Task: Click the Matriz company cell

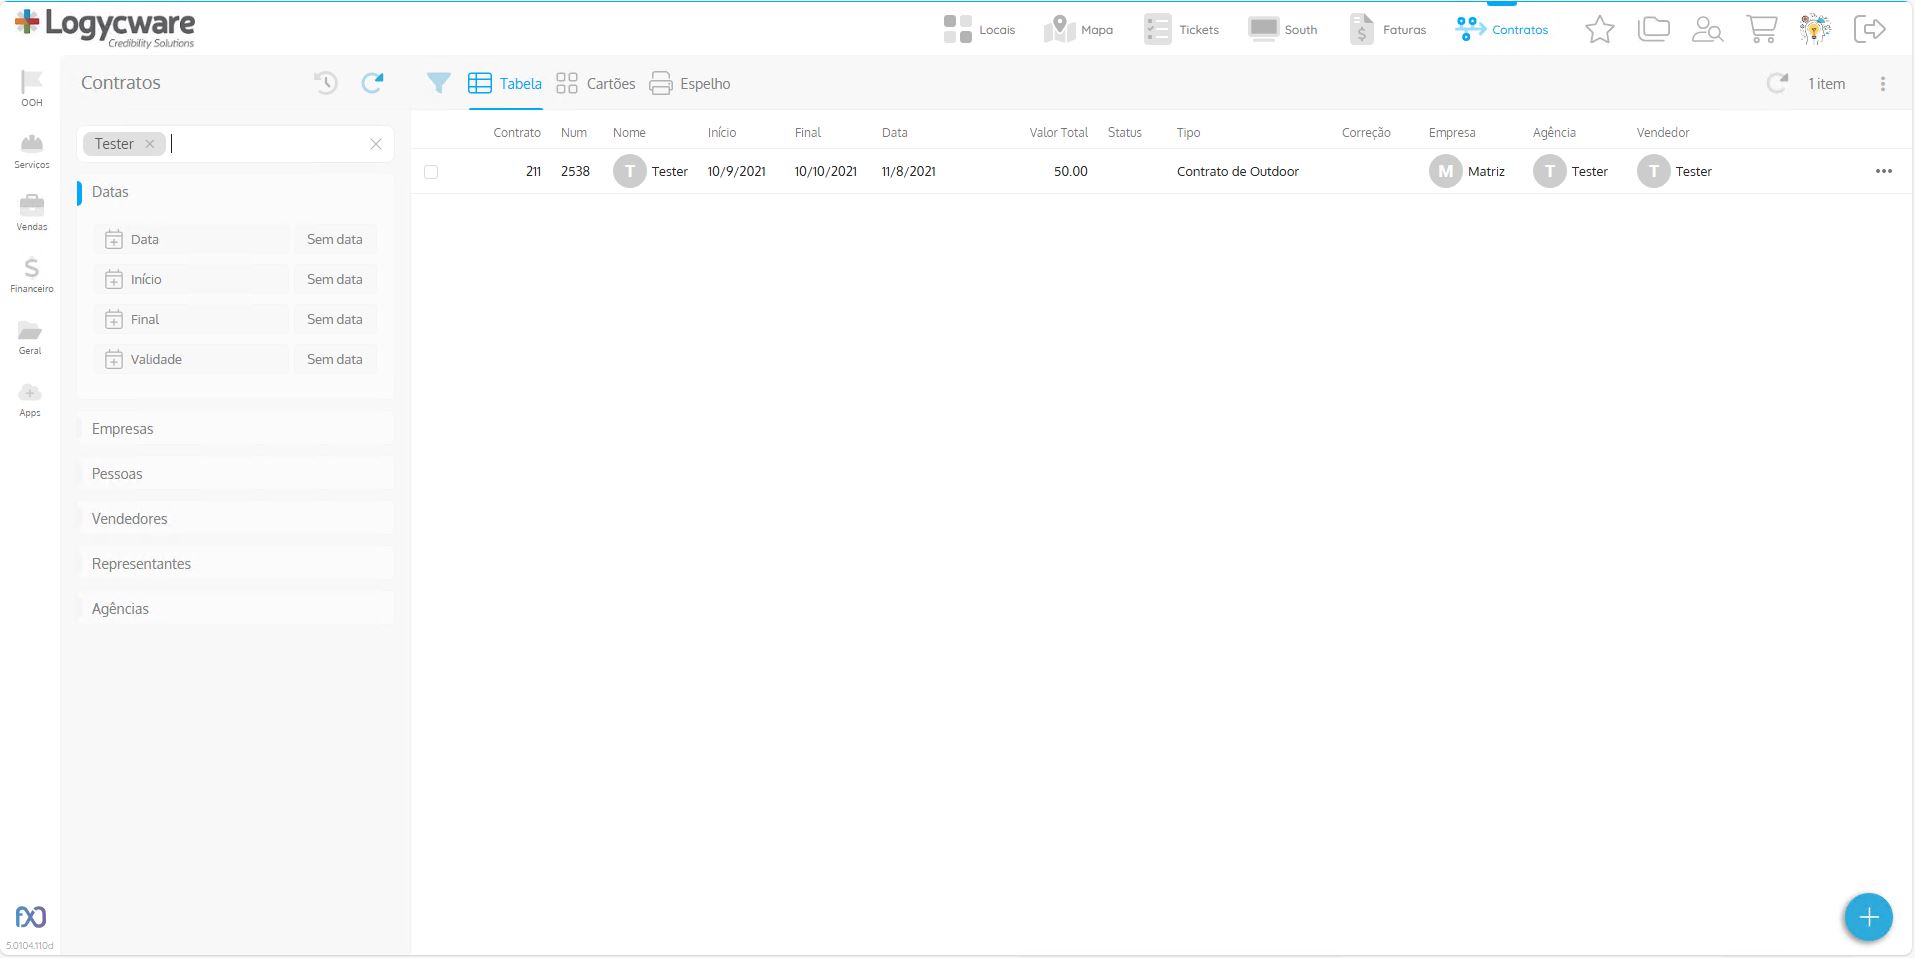Action: [1467, 172]
